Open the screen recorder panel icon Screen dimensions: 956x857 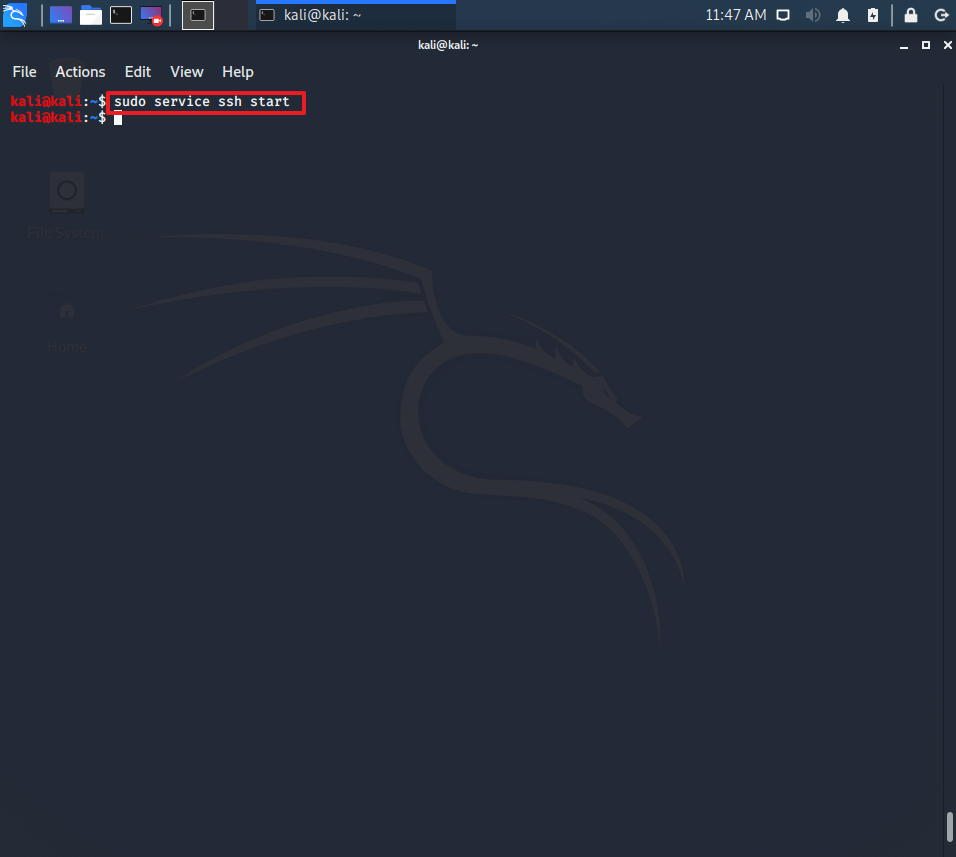point(151,15)
